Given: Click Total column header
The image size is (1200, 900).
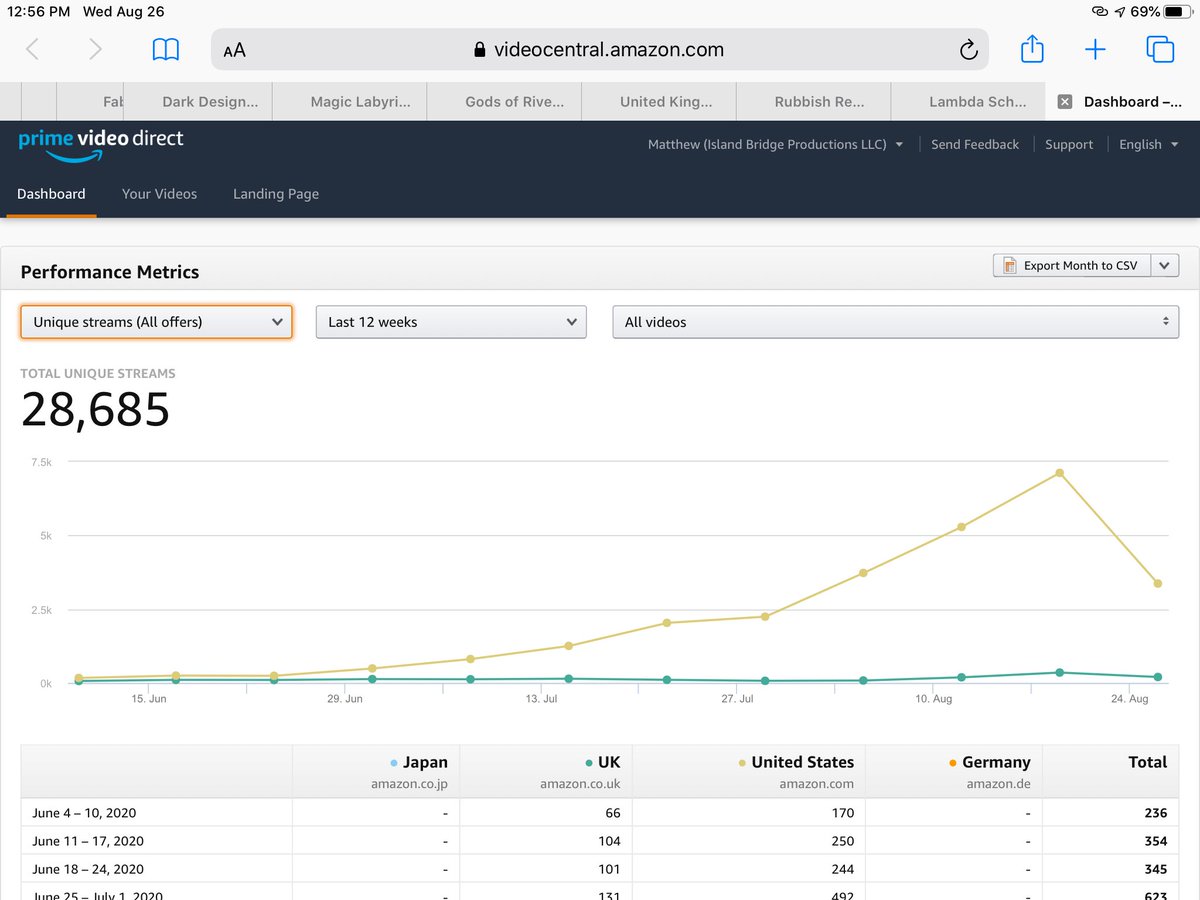Looking at the screenshot, I should [1110, 771].
